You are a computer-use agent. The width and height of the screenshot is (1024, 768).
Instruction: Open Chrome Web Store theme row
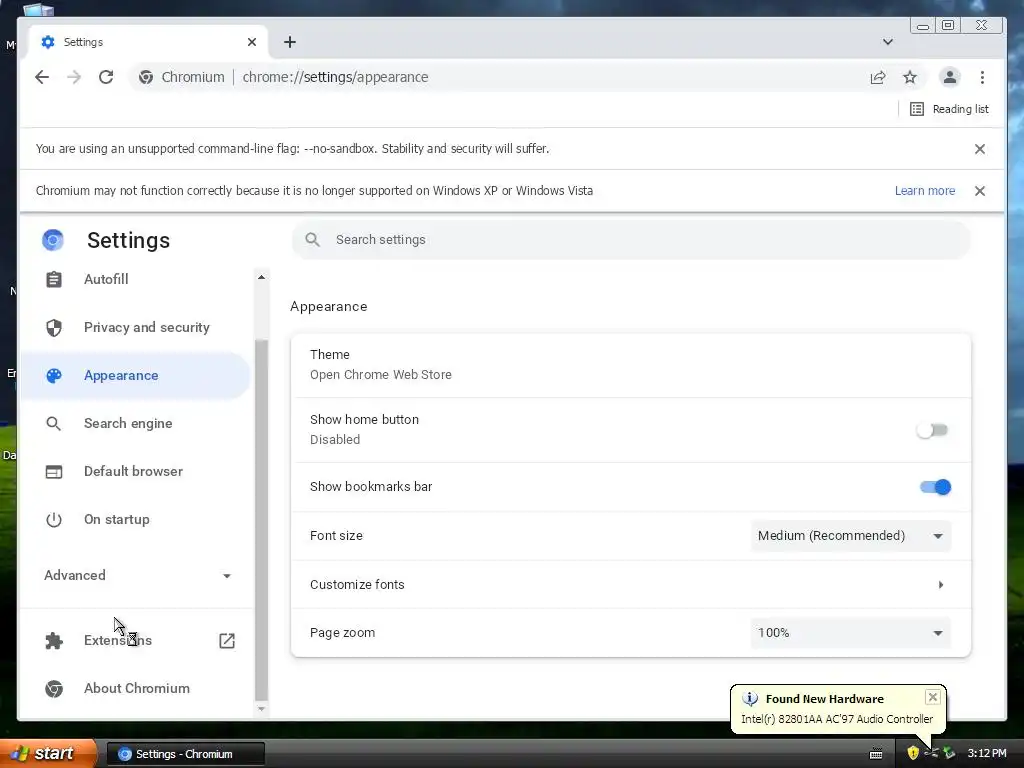(x=631, y=364)
